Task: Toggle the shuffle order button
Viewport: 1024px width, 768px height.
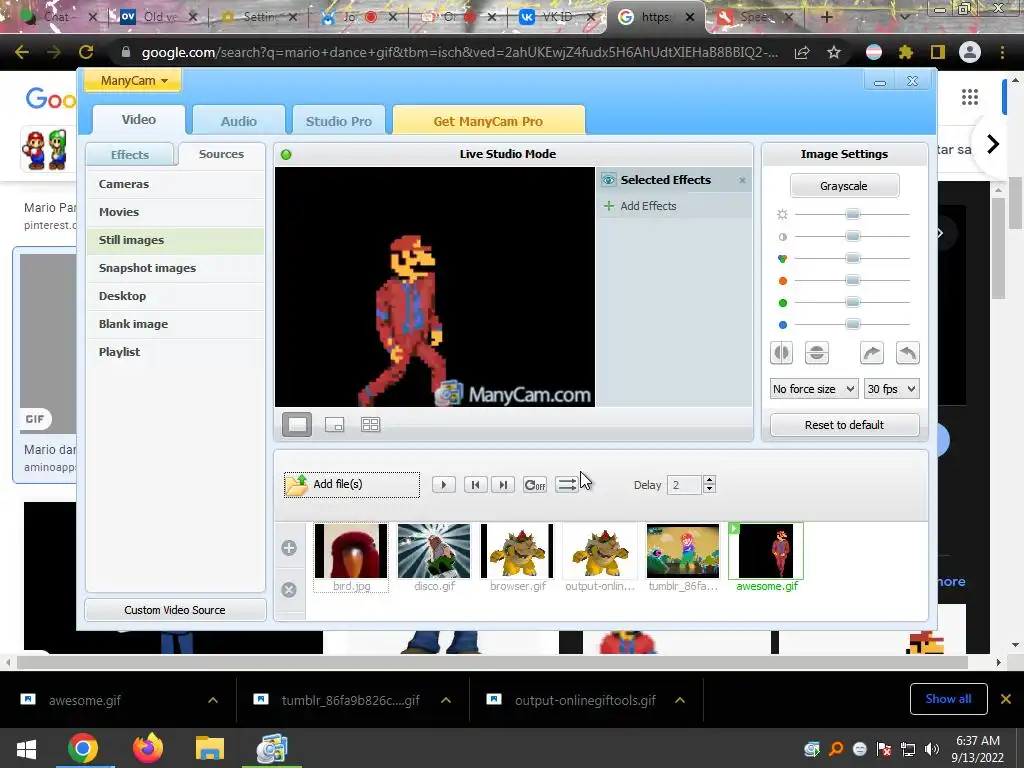Action: tap(566, 485)
